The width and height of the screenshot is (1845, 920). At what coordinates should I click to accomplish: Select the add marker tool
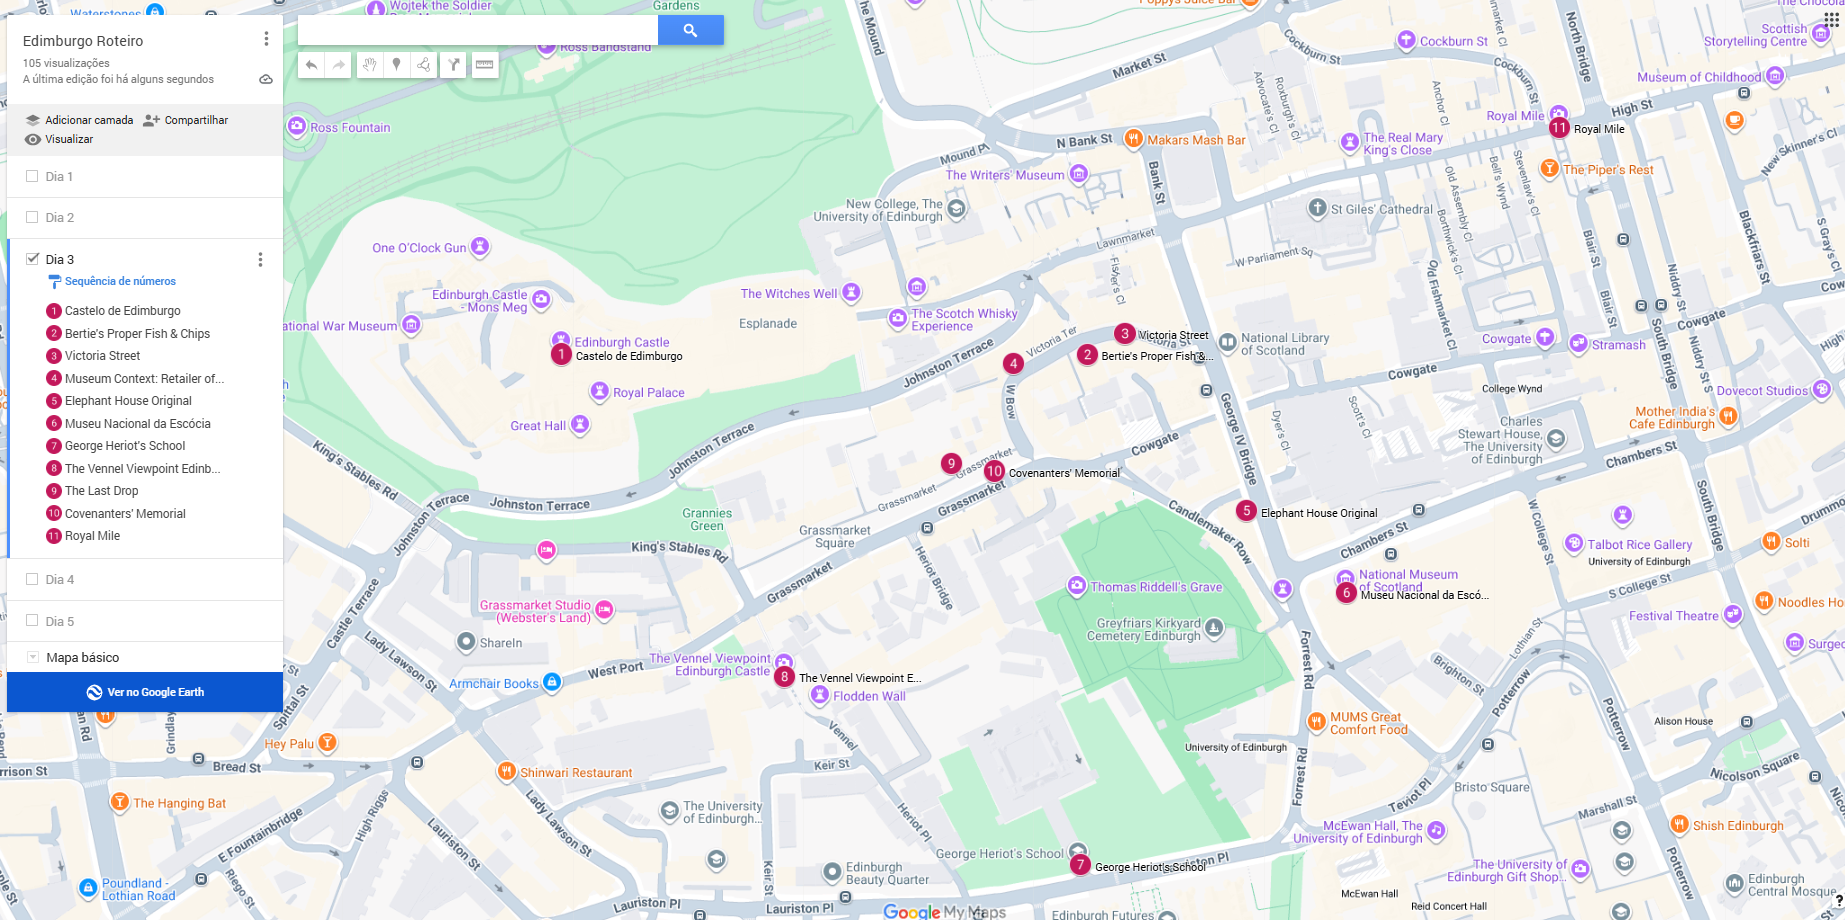click(397, 65)
